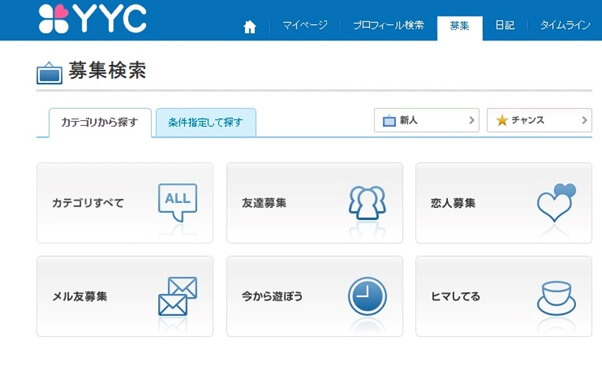This screenshot has width=602, height=367.
Task: Open the カテゴリすべて category card
Action: [x=125, y=203]
